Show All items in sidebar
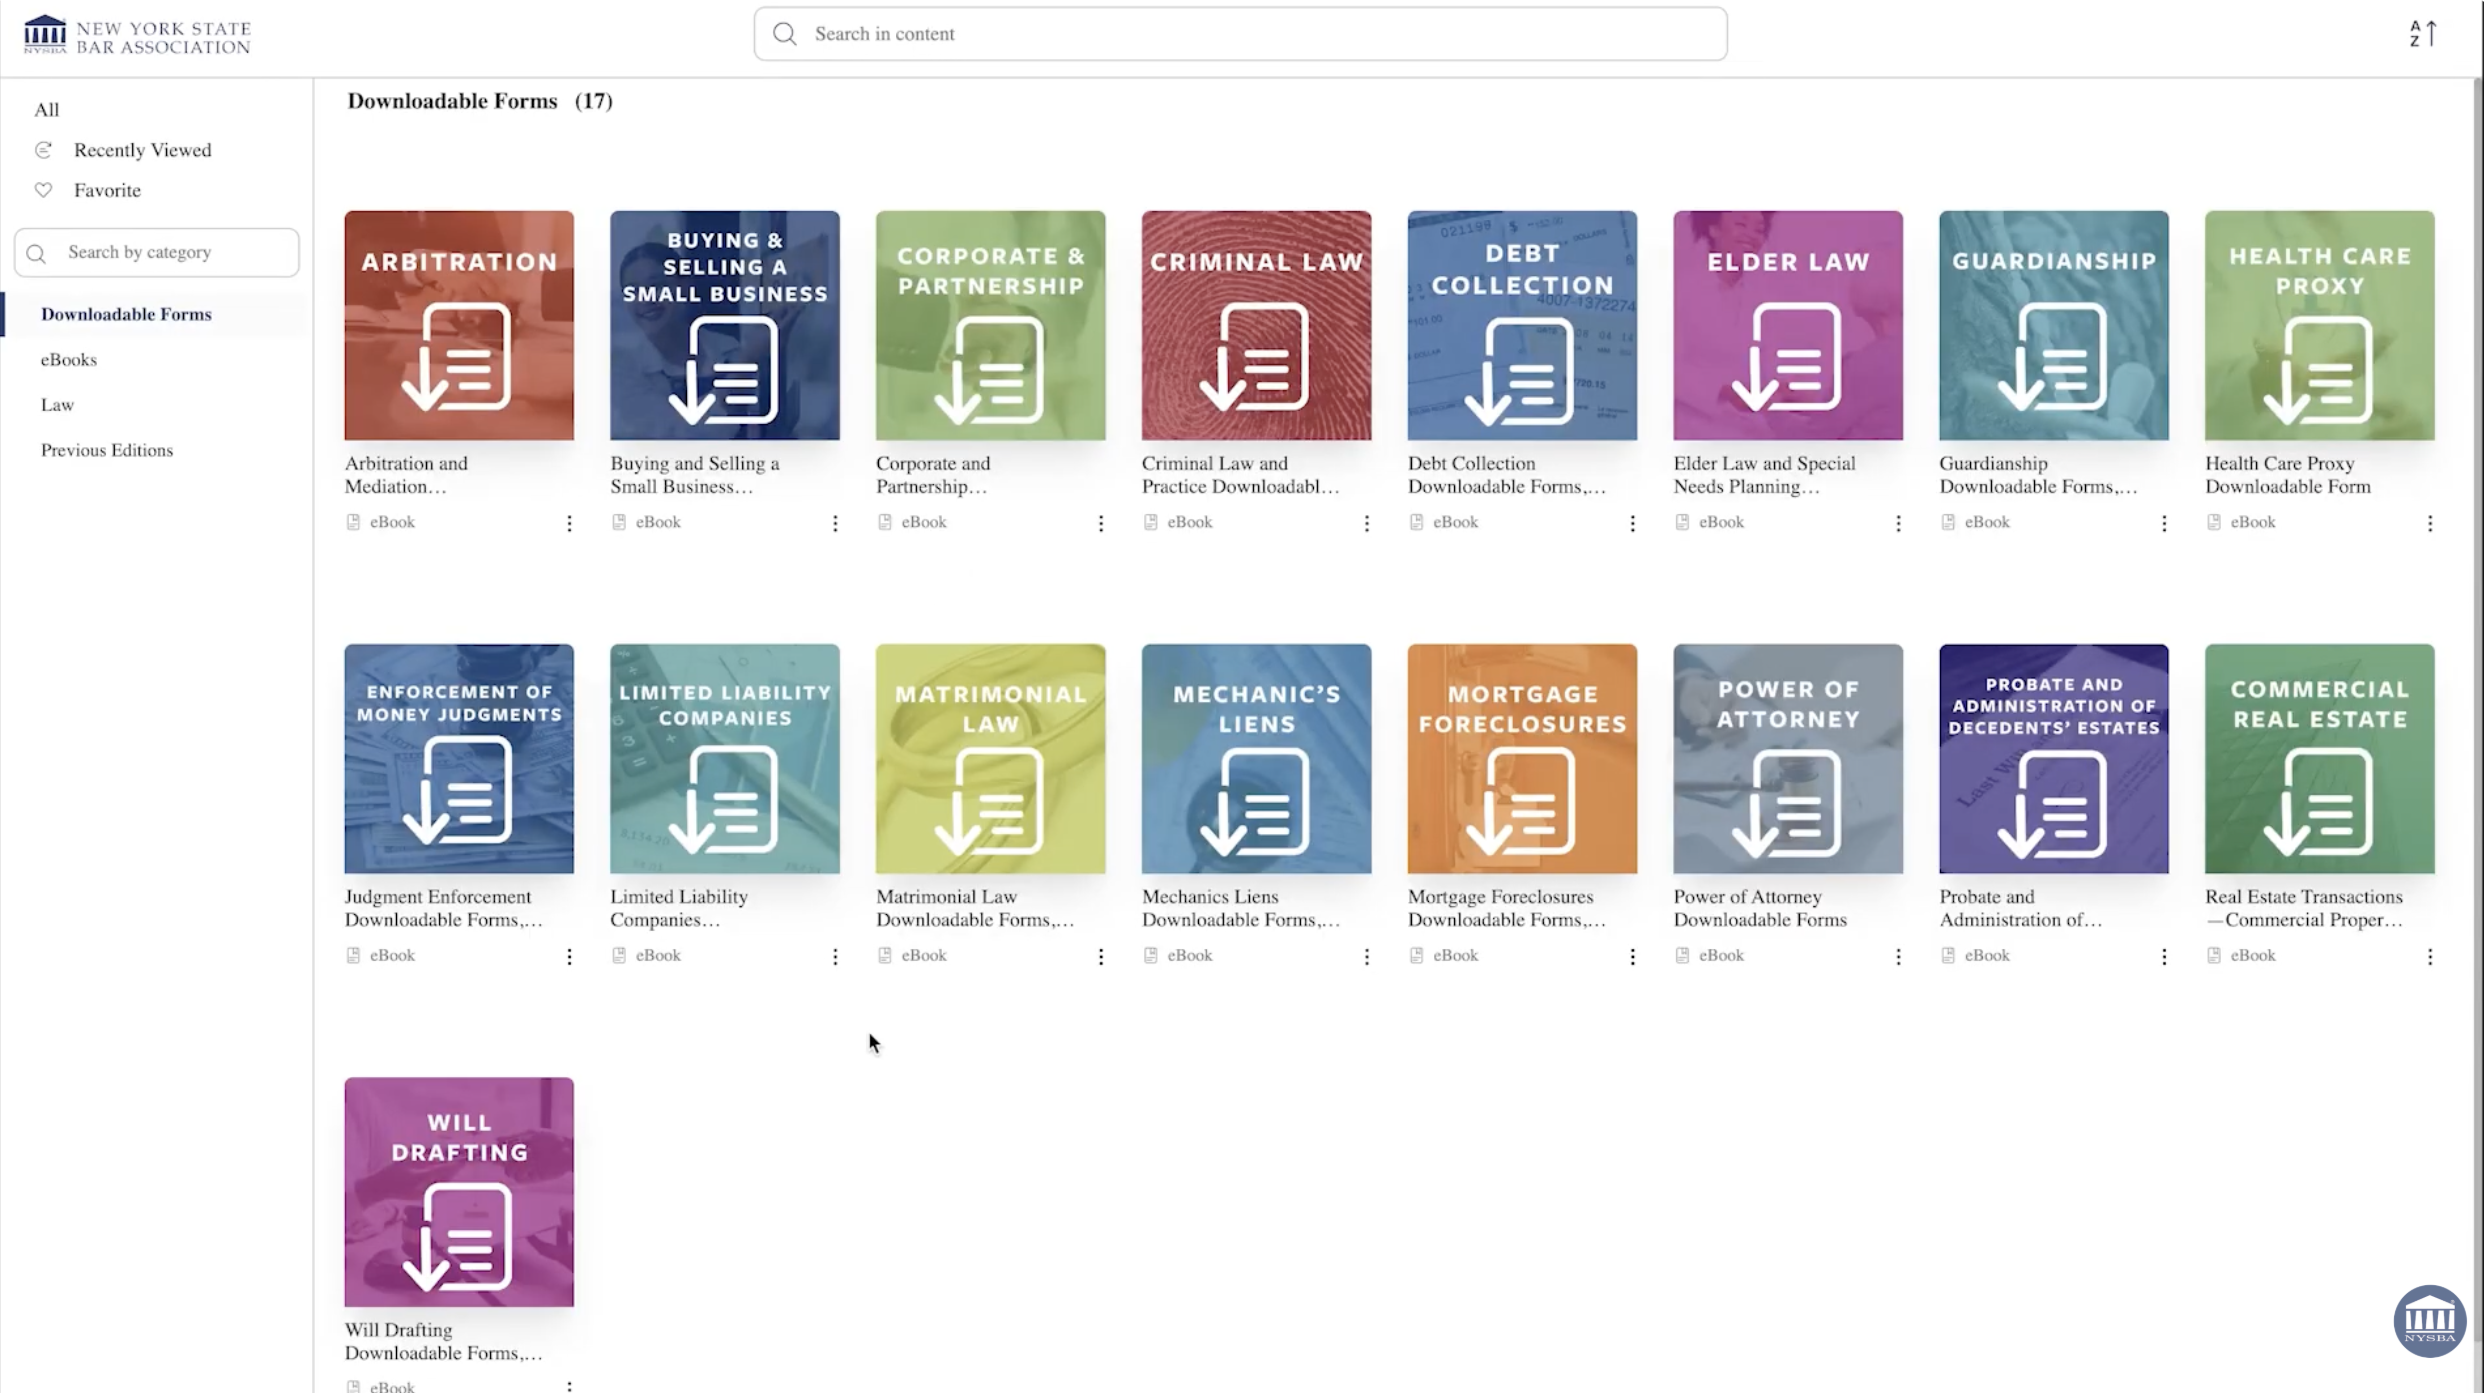The height and width of the screenshot is (1393, 2484). 46,110
